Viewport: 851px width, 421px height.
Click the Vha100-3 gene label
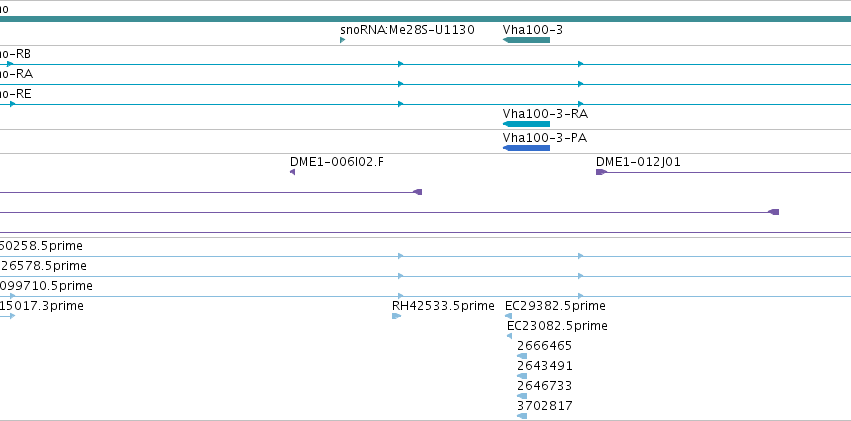point(532,29)
